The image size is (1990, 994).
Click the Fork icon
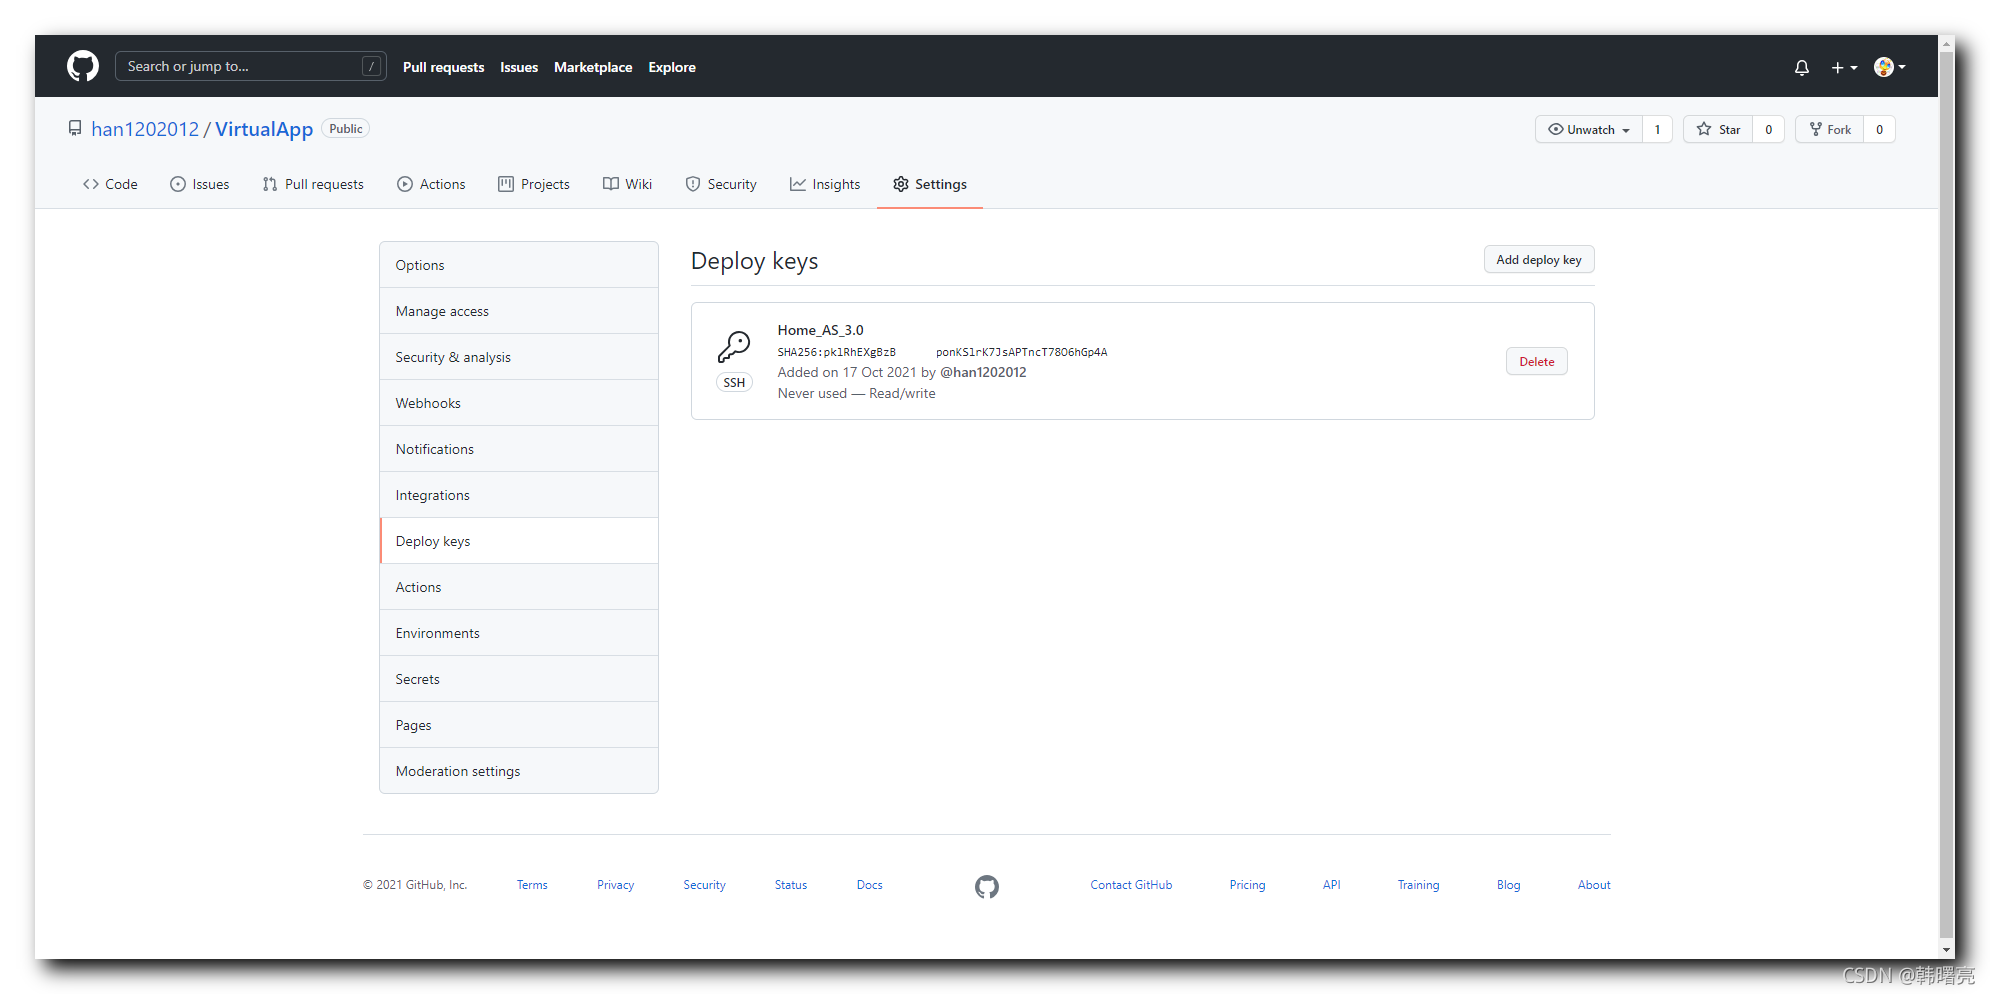pyautogui.click(x=1814, y=129)
